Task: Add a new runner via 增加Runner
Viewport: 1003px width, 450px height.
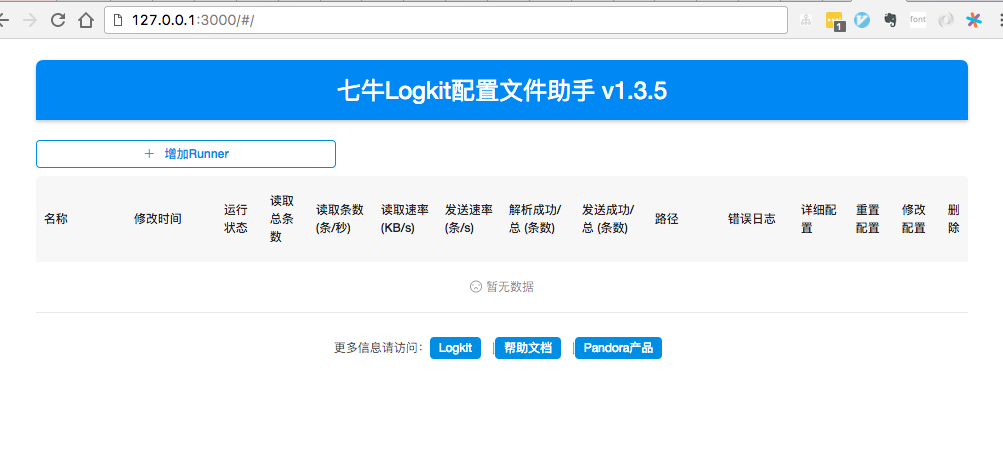Action: (x=186, y=154)
